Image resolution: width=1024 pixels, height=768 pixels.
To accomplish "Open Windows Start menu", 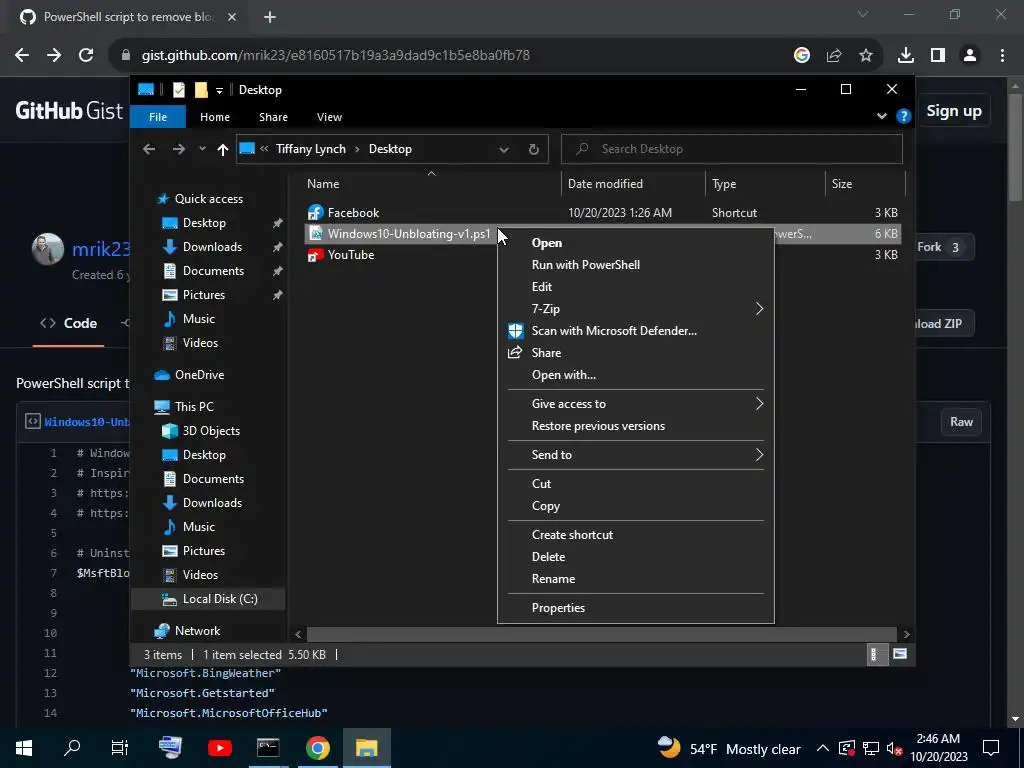I will (24, 748).
